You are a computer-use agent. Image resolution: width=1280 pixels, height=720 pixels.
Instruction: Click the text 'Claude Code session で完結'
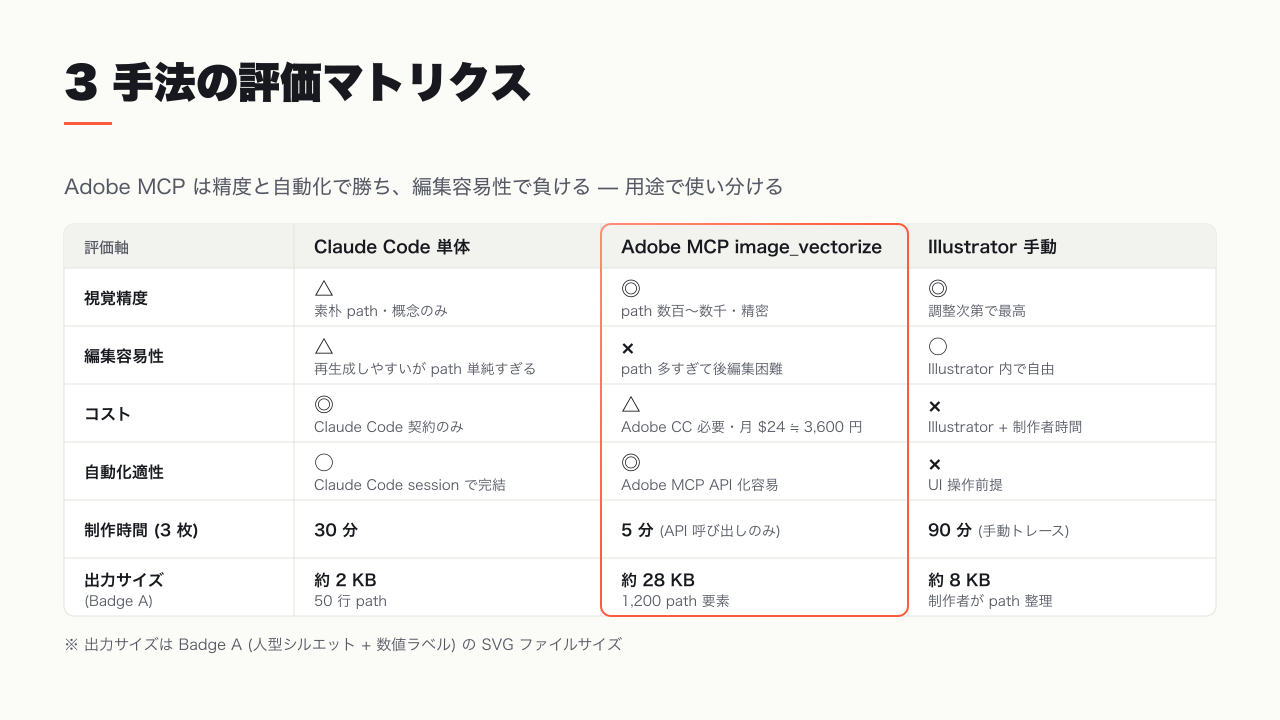(410, 485)
